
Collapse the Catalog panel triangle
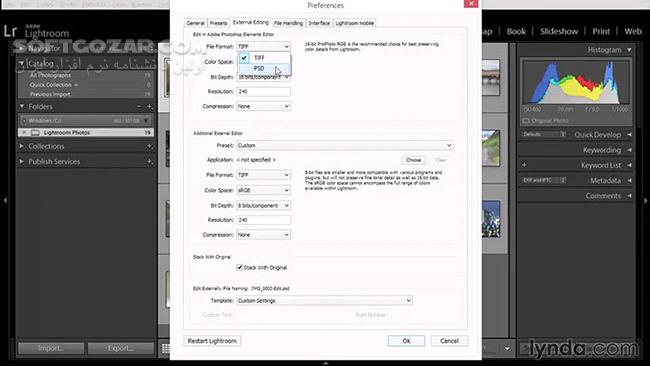22,63
